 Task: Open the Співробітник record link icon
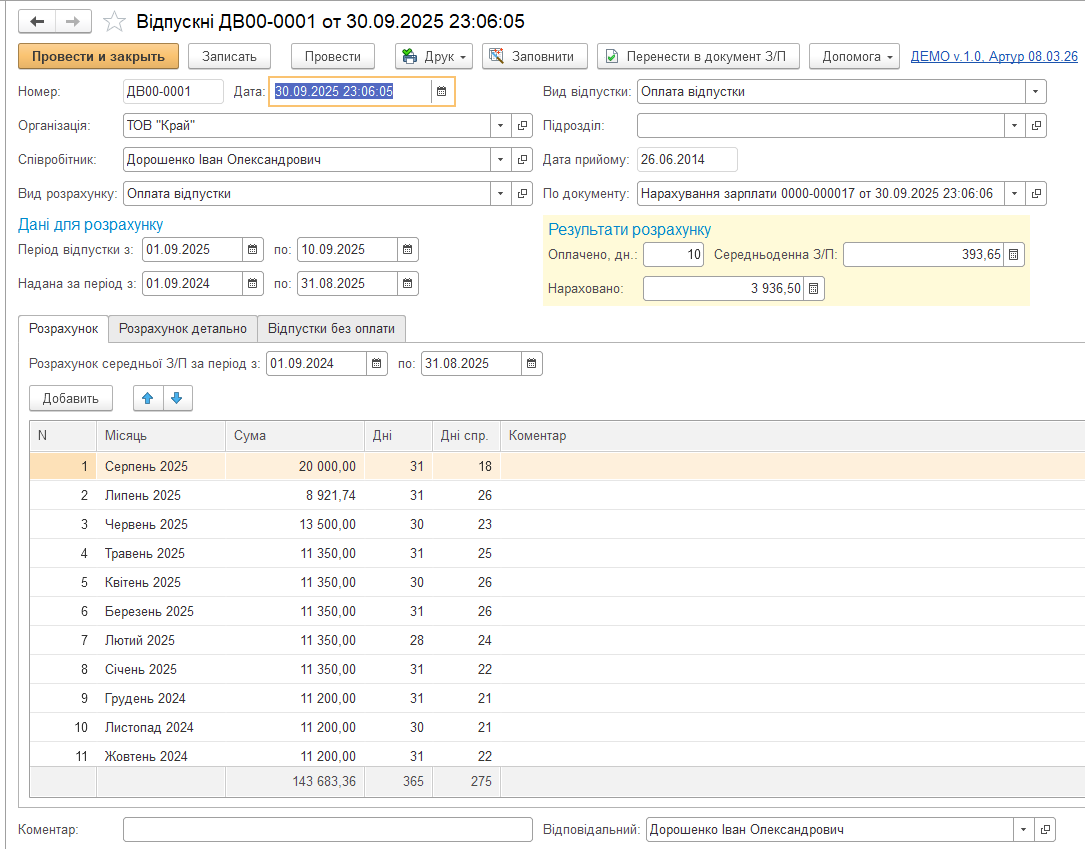point(522,160)
